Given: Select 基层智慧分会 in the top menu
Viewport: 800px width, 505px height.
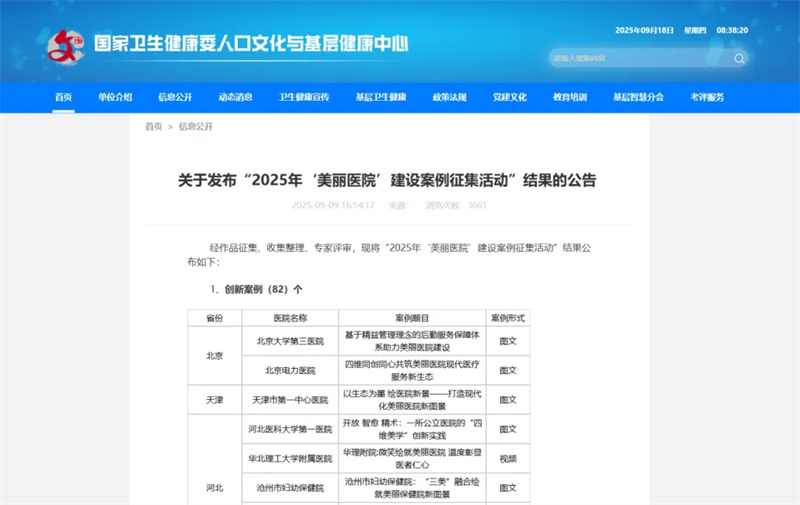Looking at the screenshot, I should coord(638,97).
